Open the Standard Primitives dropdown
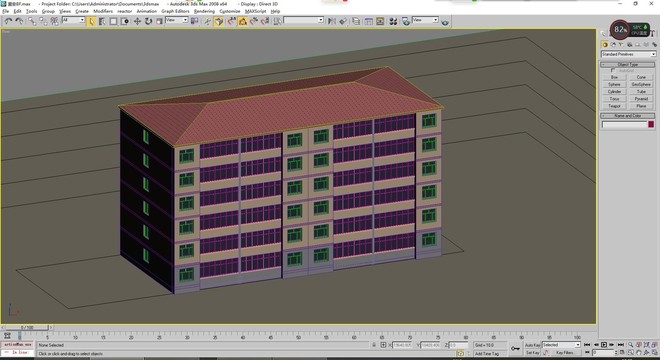This screenshot has height=360, width=660. [628, 54]
